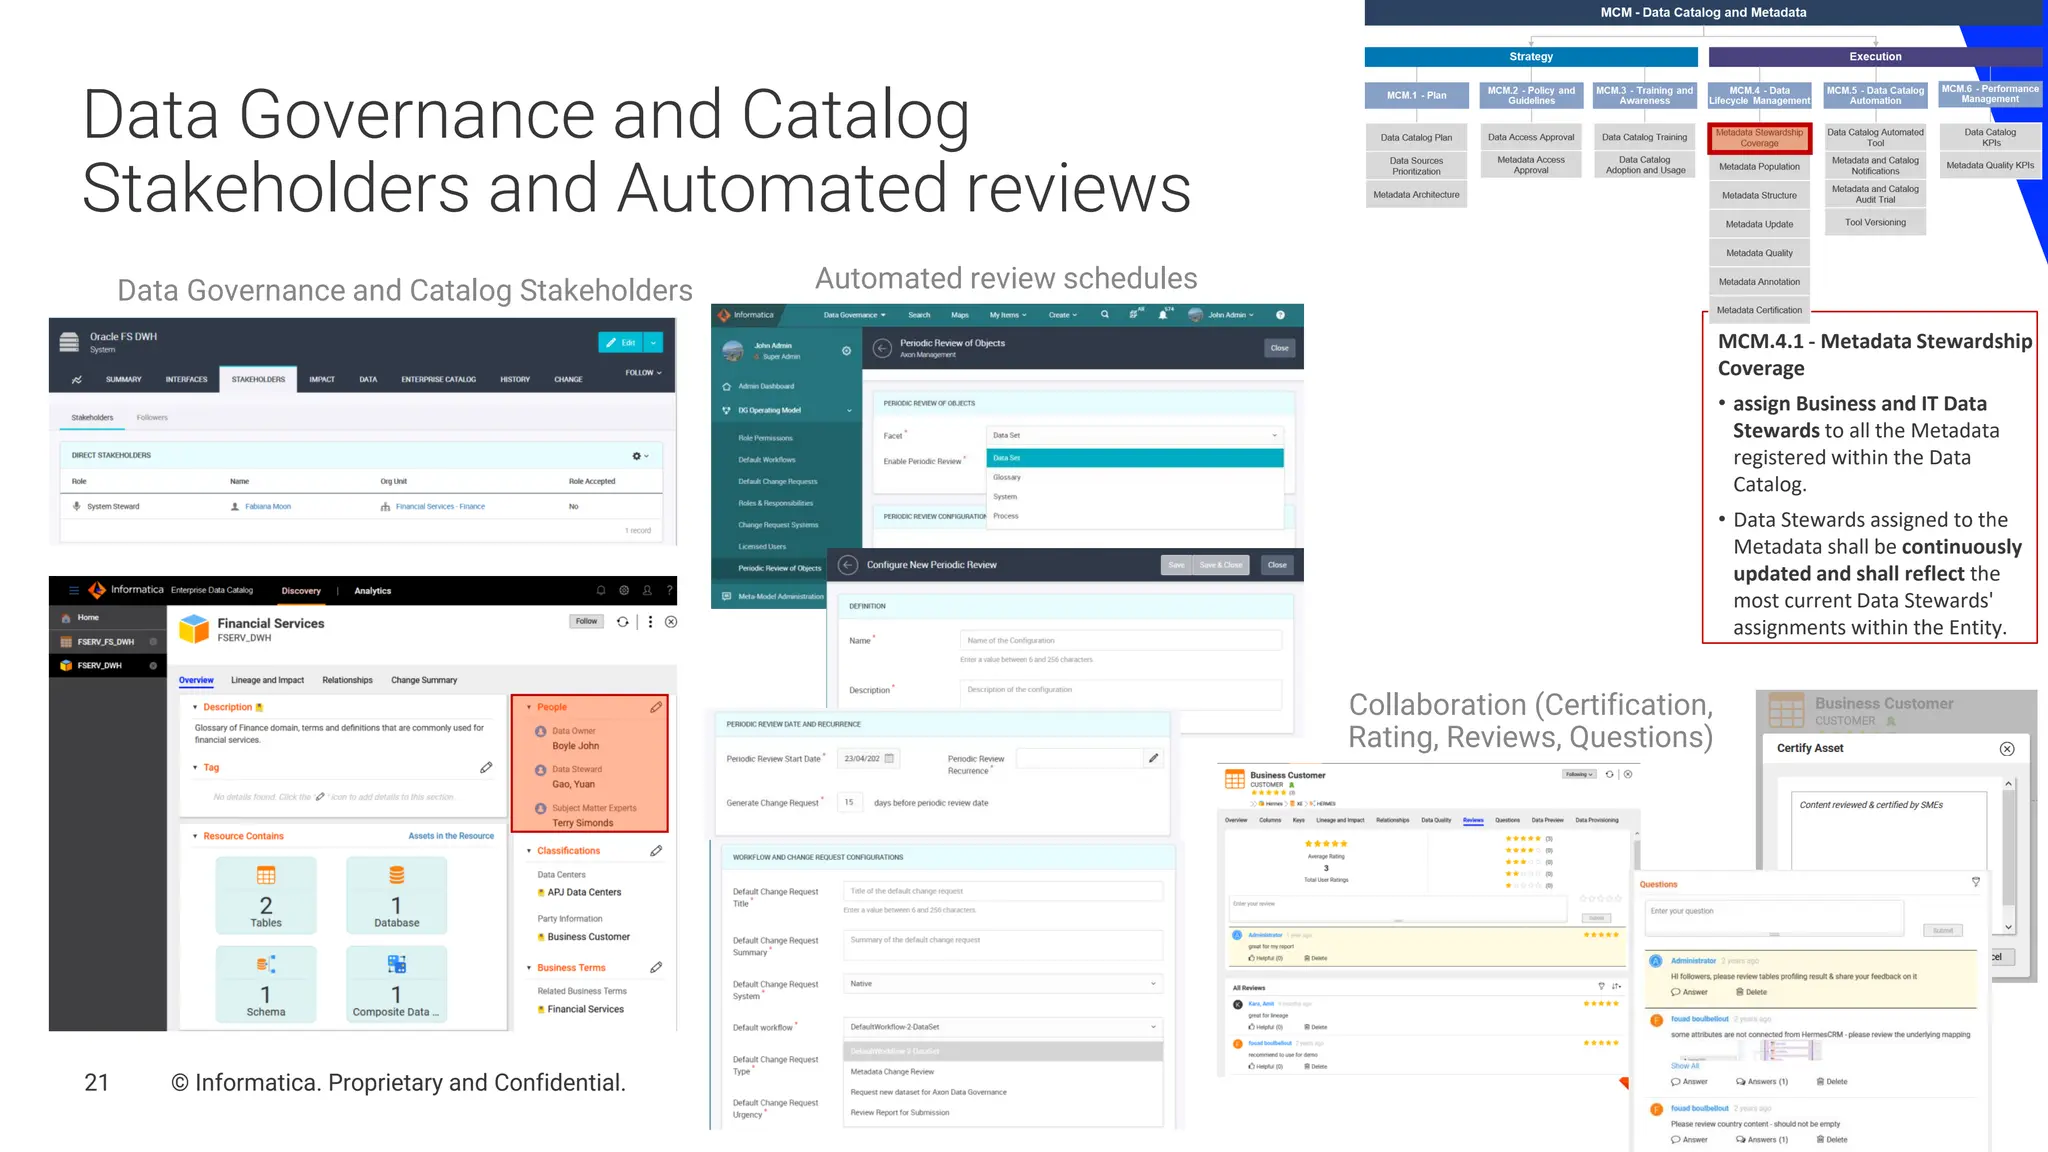Edit Periodic Review Recurrence with pencil icon

click(1153, 758)
